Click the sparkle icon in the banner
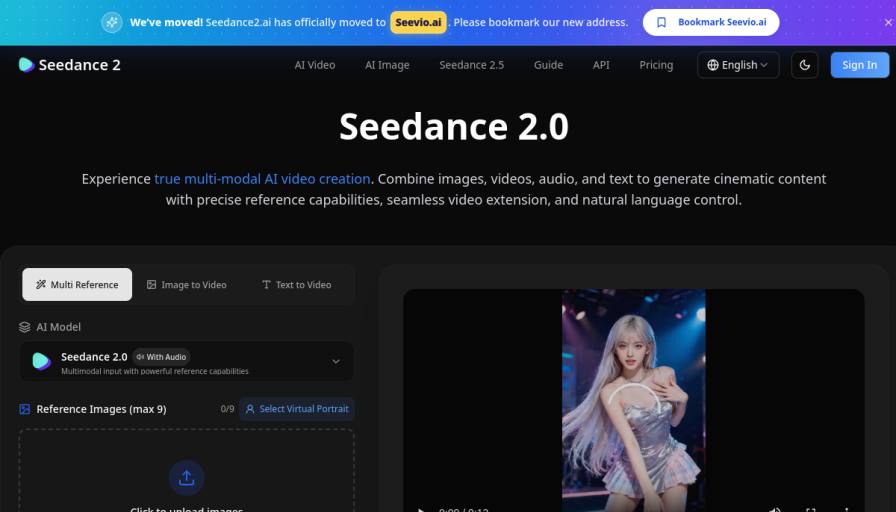The height and width of the screenshot is (512, 896). [x=112, y=22]
